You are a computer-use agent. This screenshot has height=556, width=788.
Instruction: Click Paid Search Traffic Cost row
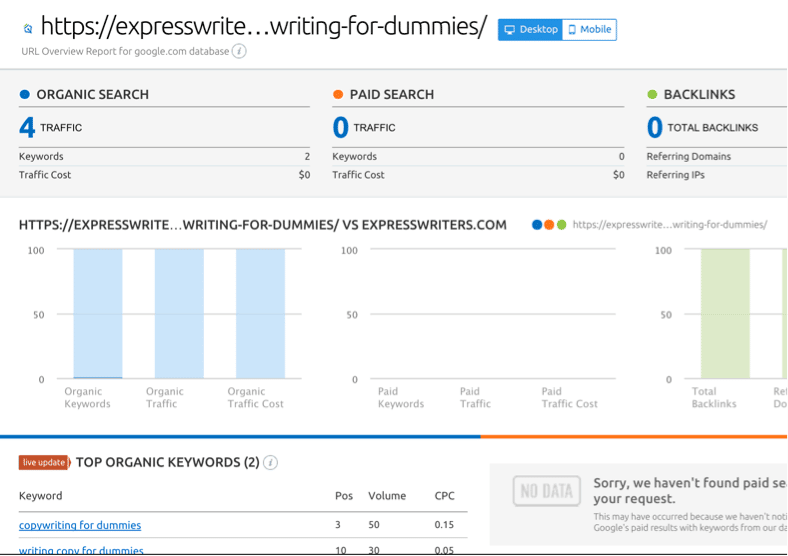[x=478, y=175]
